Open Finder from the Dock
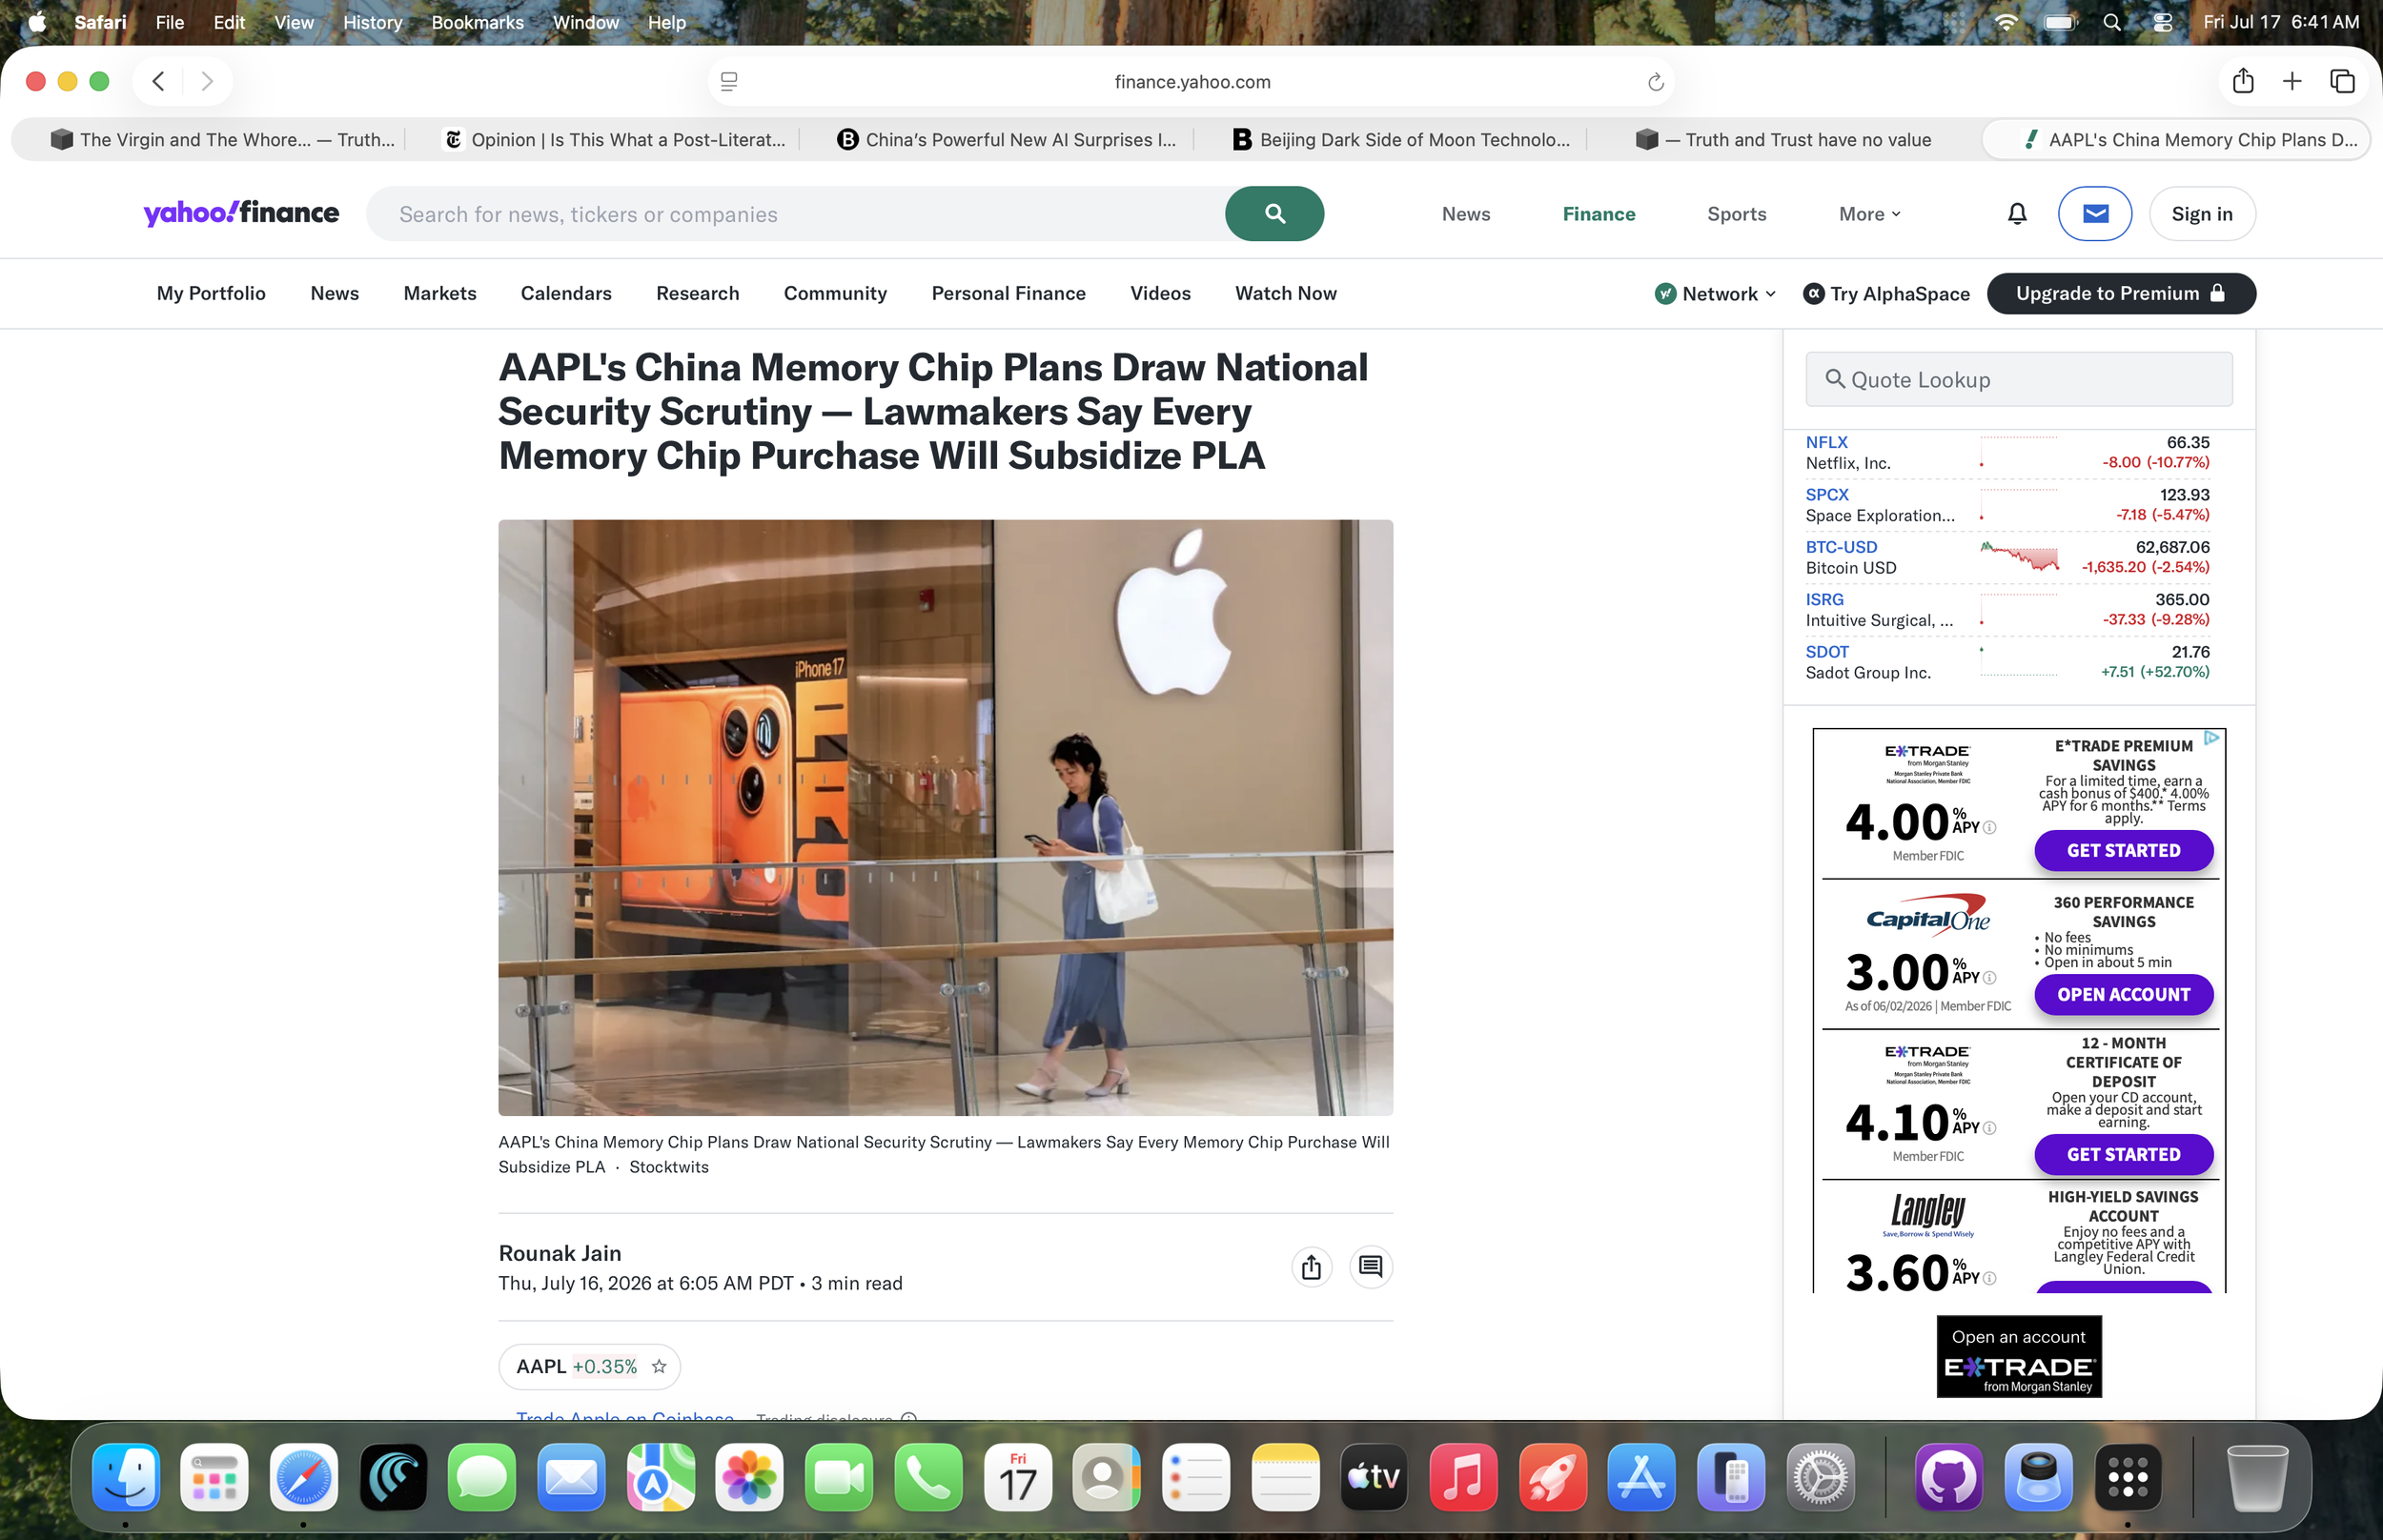The image size is (2383, 1540). 126,1477
